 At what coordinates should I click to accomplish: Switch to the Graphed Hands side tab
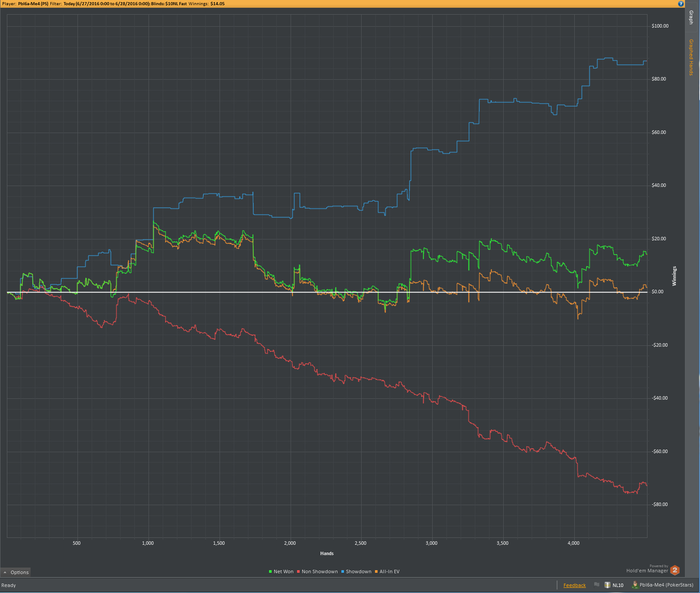pos(691,57)
